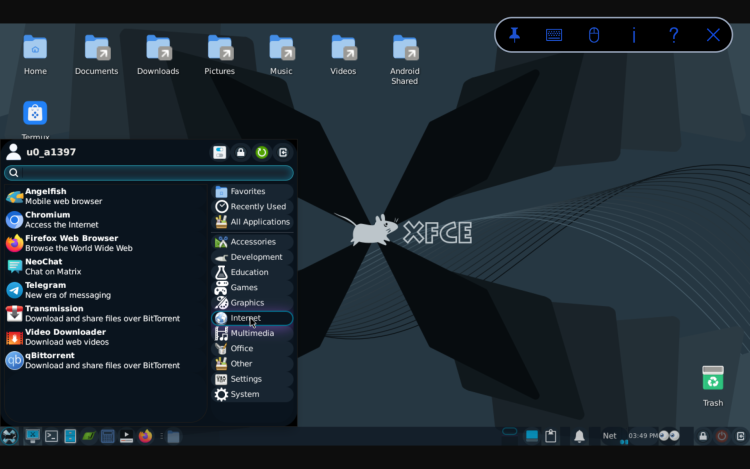Launch Telegram messaging app

106,290
